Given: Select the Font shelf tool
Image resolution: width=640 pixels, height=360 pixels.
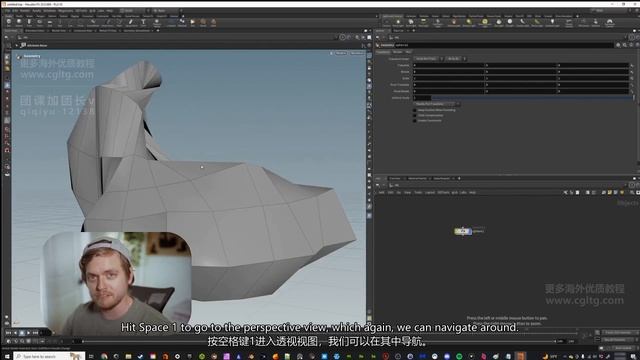Looking at the screenshot, I should coord(143,22).
